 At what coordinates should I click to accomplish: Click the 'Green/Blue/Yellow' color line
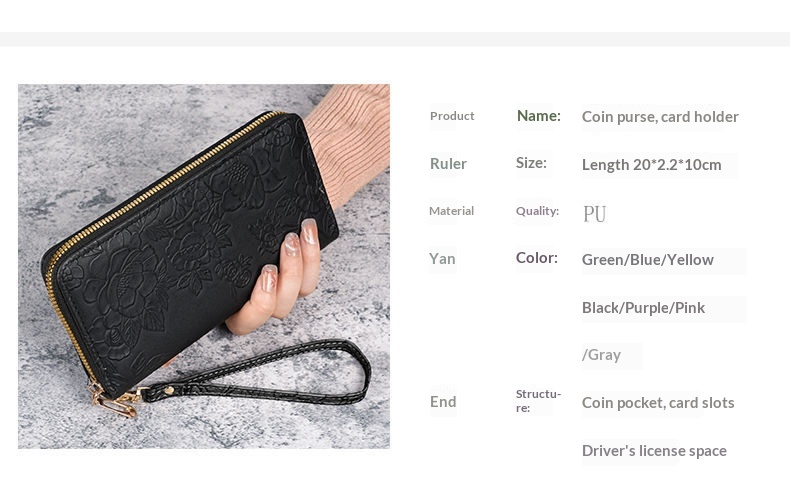click(647, 260)
